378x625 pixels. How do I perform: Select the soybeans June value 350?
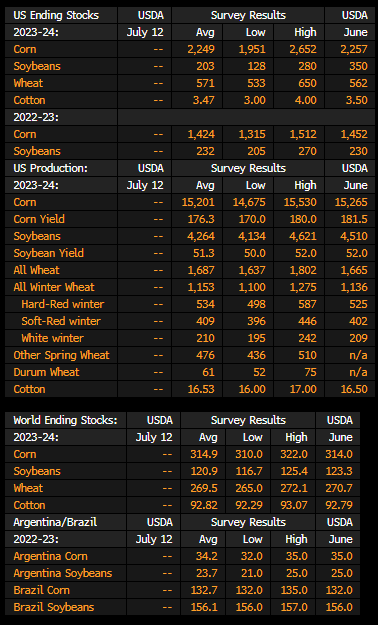pyautogui.click(x=358, y=66)
